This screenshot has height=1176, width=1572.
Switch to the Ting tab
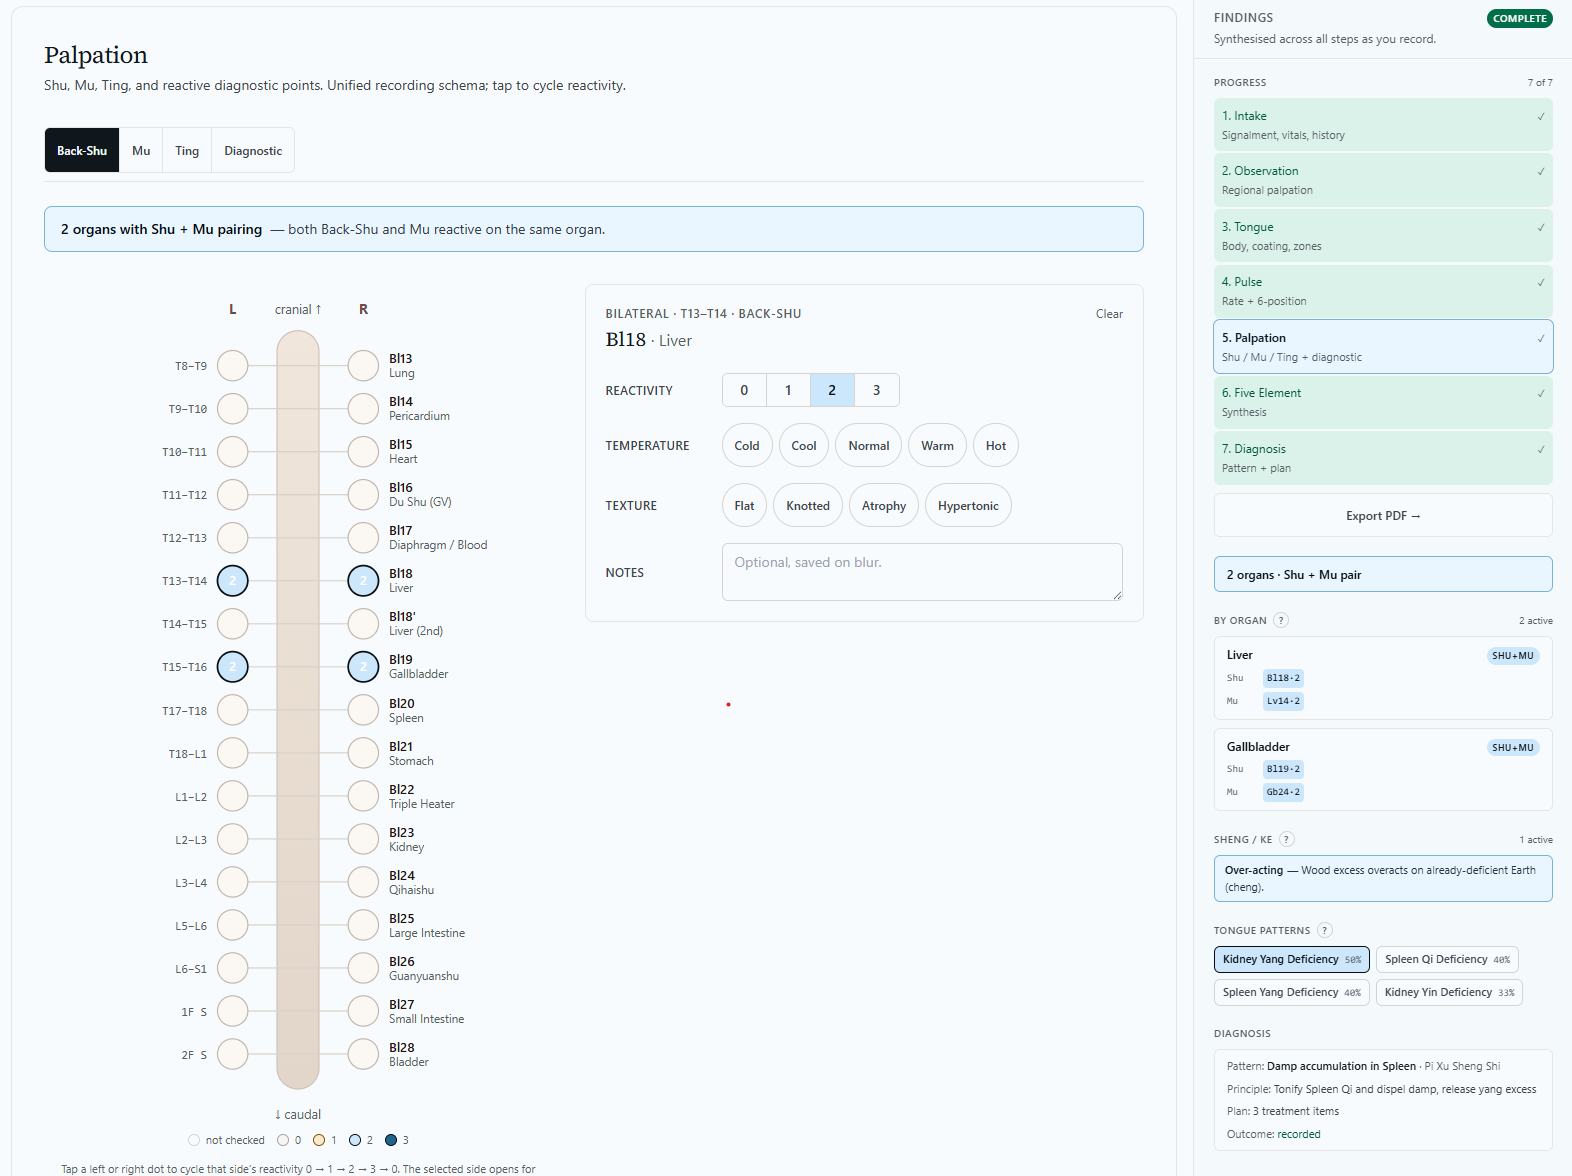[x=187, y=150]
